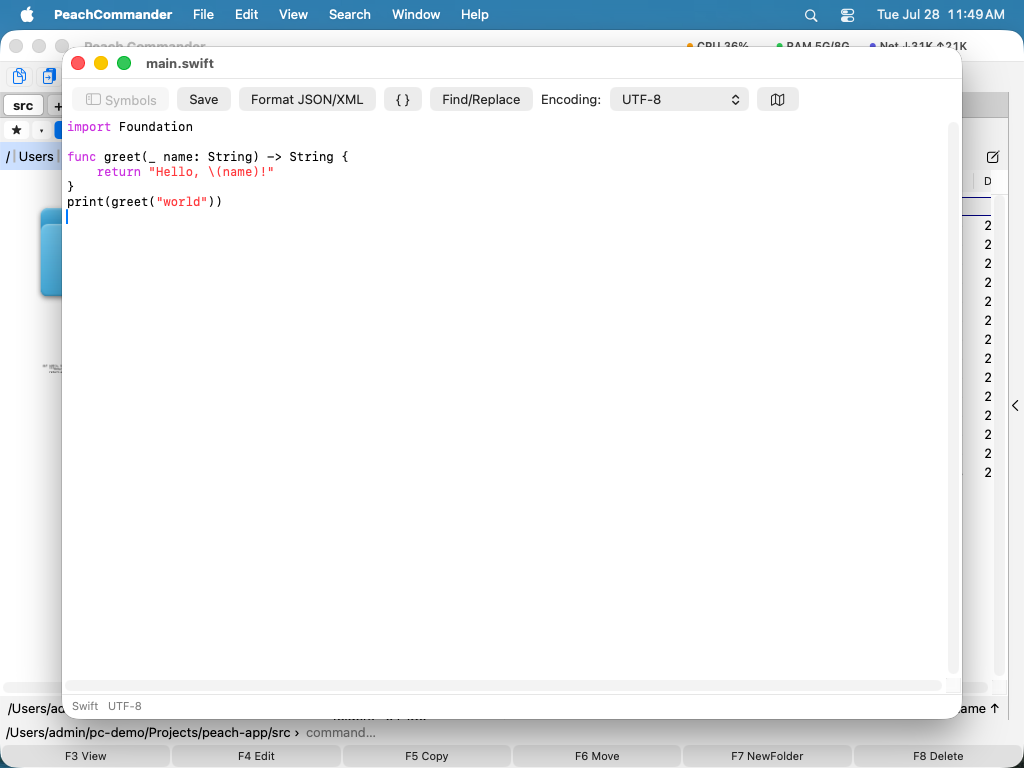This screenshot has height=768, width=1024.
Task: Click the date and time in menu bar
Action: pyautogui.click(x=940, y=14)
